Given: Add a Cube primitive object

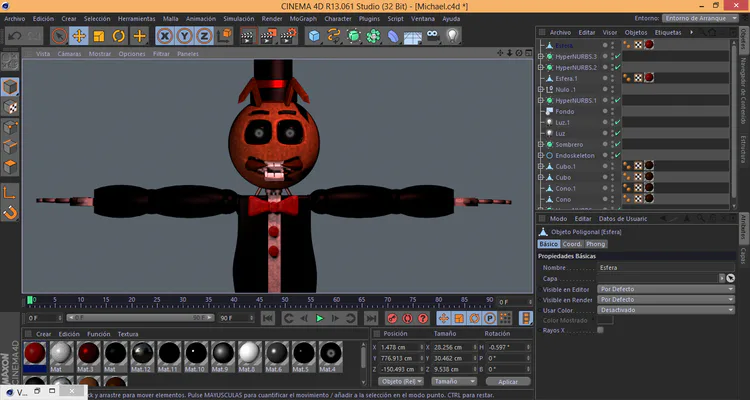Looking at the screenshot, I should 314,36.
